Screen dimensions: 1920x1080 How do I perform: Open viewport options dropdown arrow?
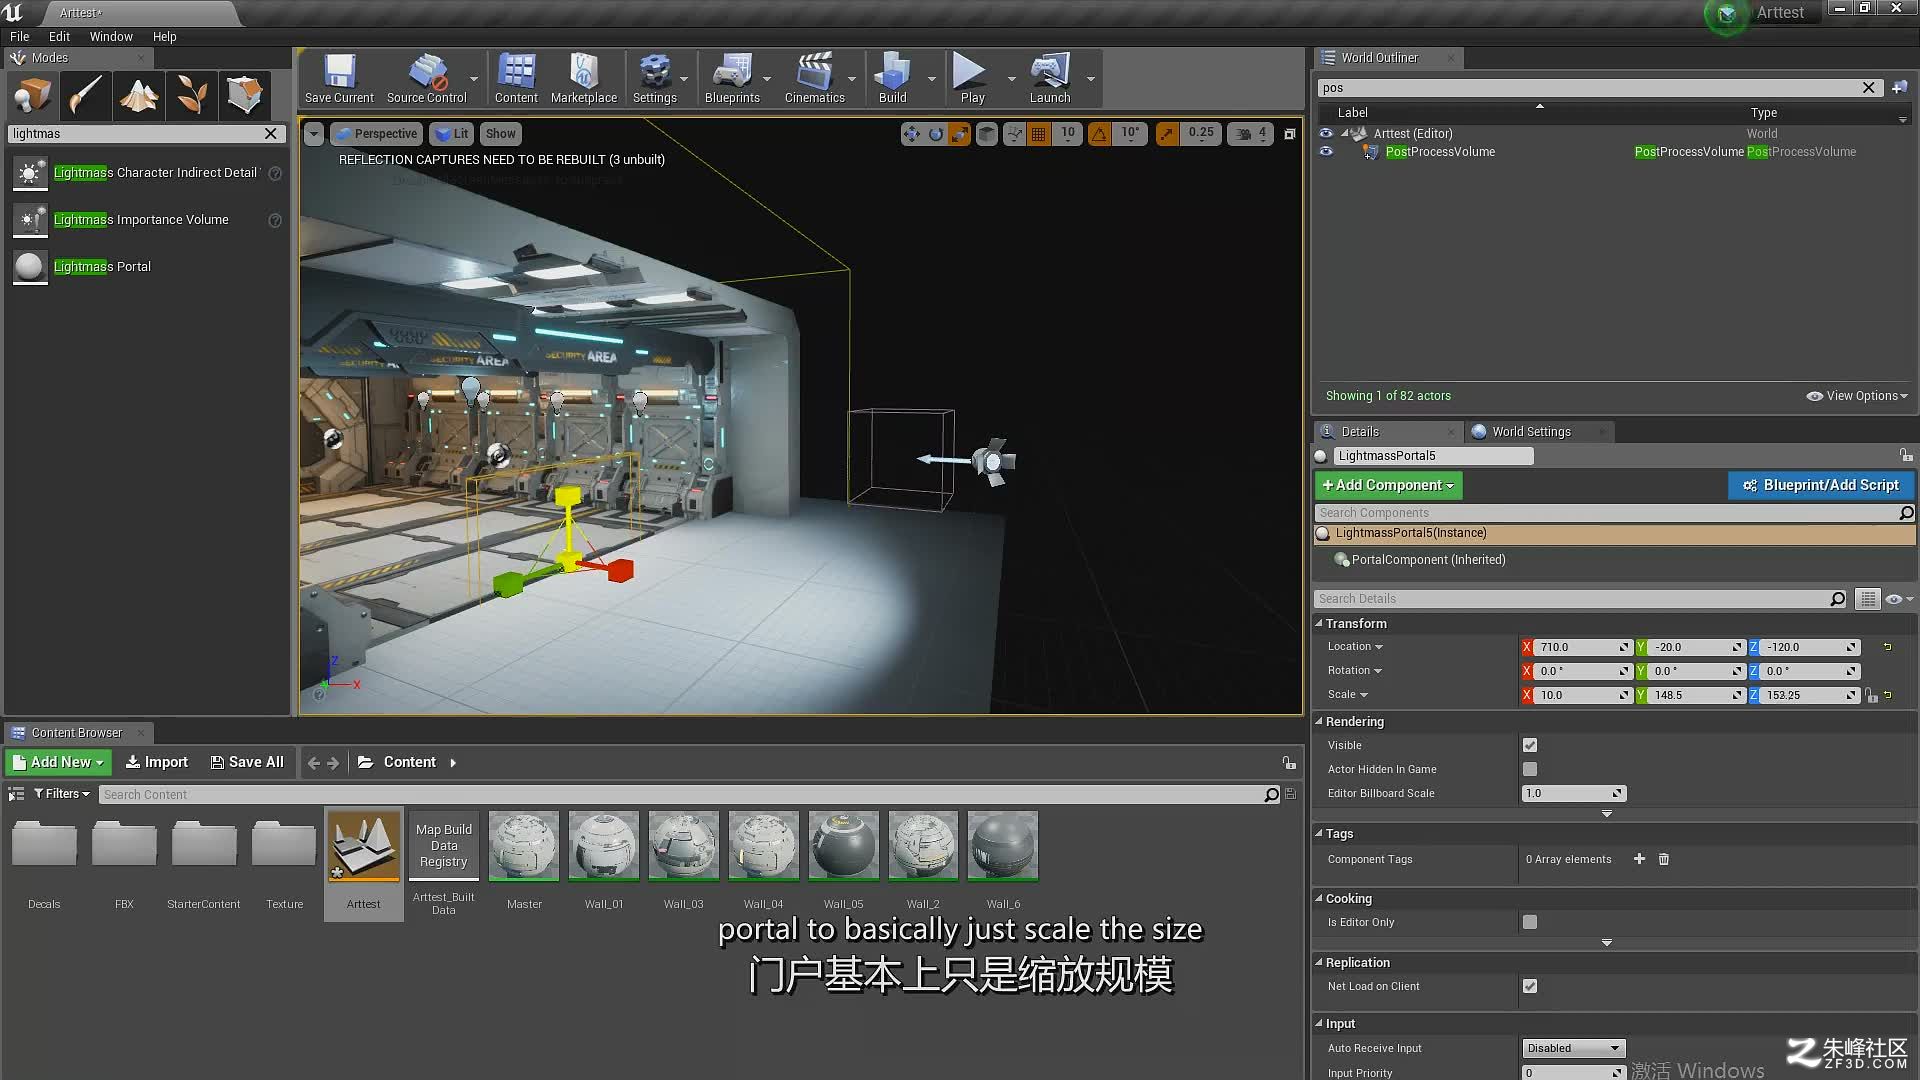pyautogui.click(x=314, y=134)
